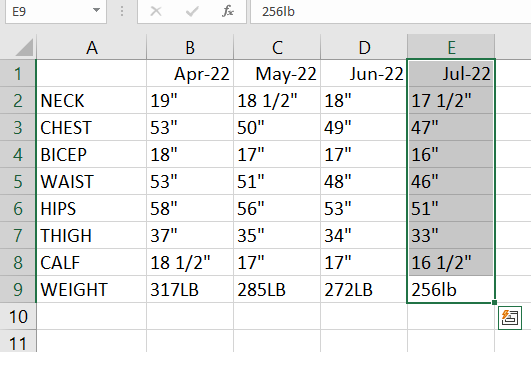Select row 5 header
Viewport: 531px width, 378px height.
[x=18, y=181]
